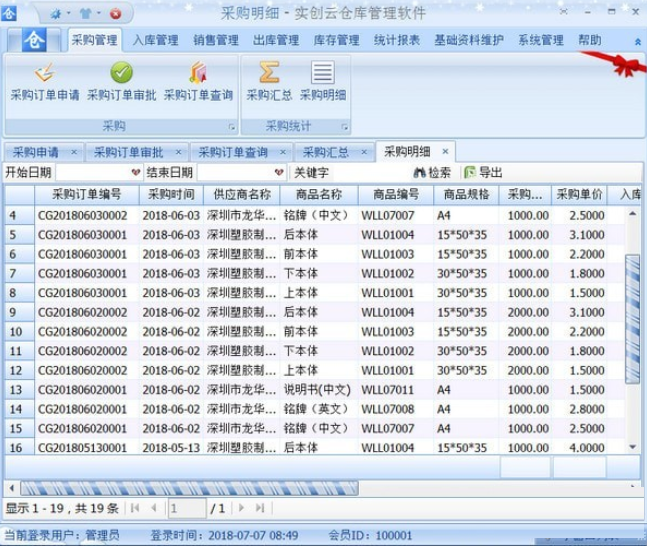Image resolution: width=647 pixels, height=546 pixels.
Task: Sort by 商品规格 column header
Action: click(x=466, y=194)
